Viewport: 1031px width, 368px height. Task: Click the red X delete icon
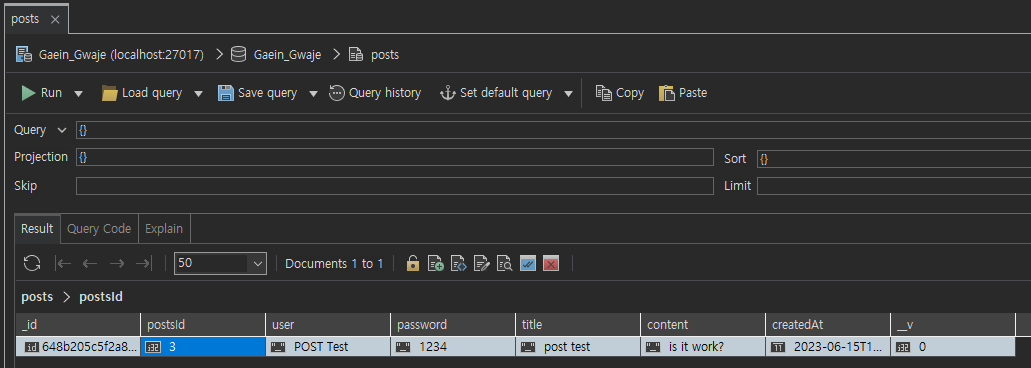pyautogui.click(x=551, y=264)
